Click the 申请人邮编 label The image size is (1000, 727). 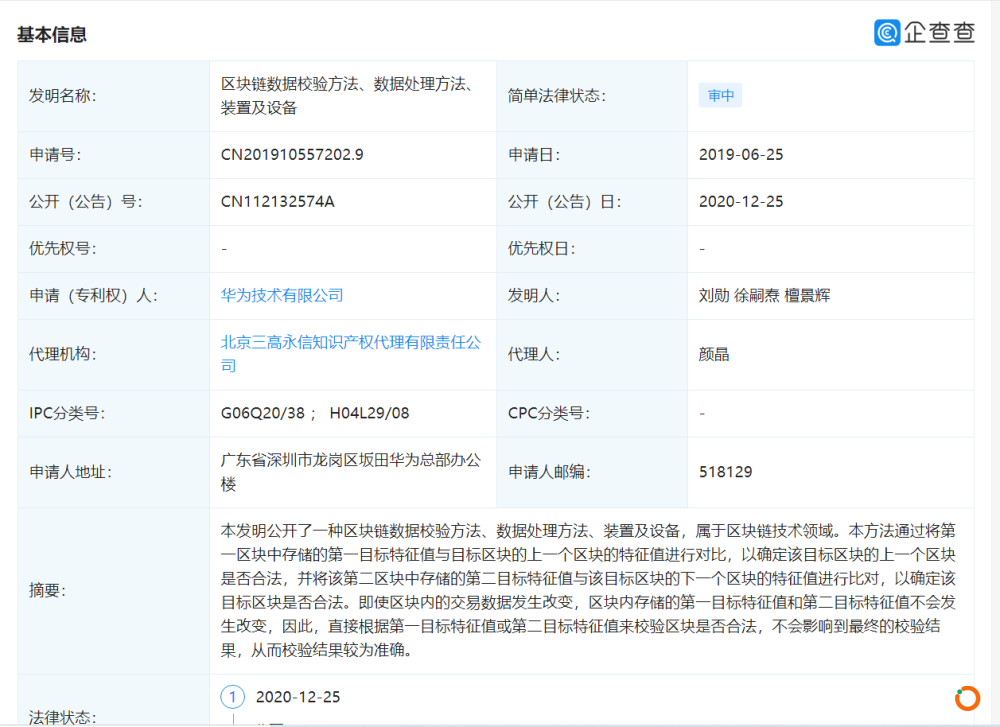point(549,473)
